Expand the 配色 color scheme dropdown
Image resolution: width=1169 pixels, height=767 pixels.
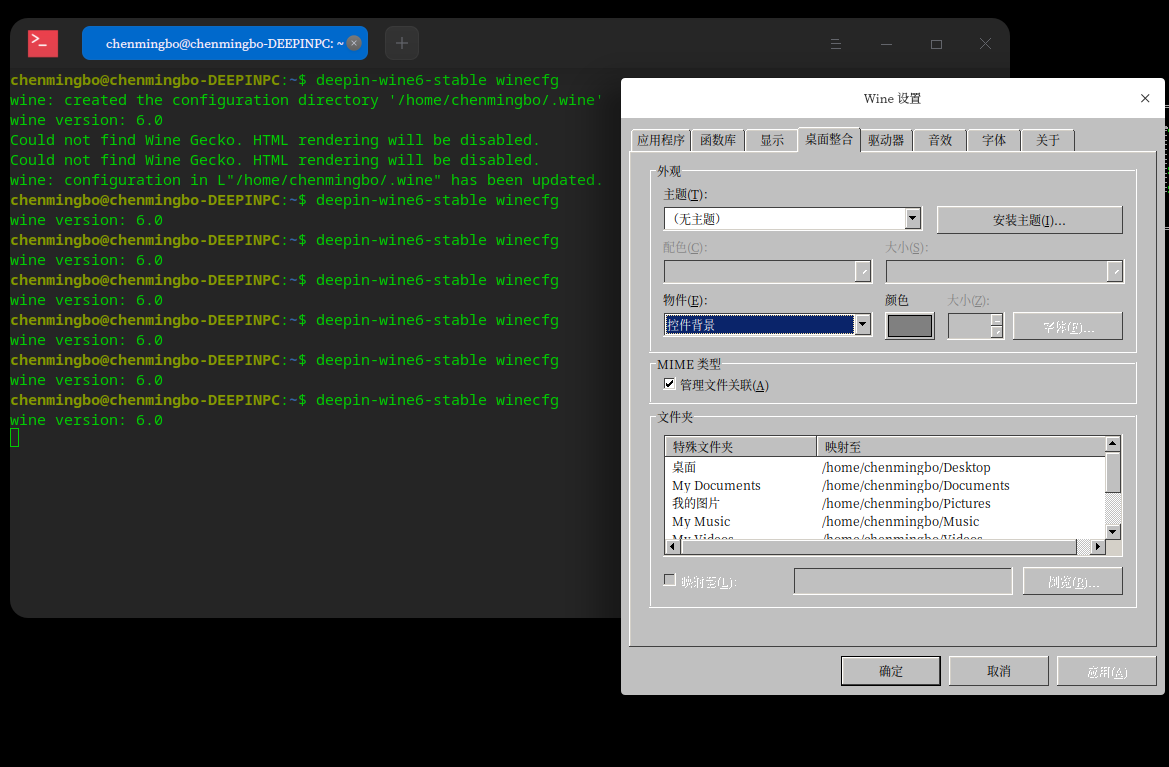(x=862, y=272)
